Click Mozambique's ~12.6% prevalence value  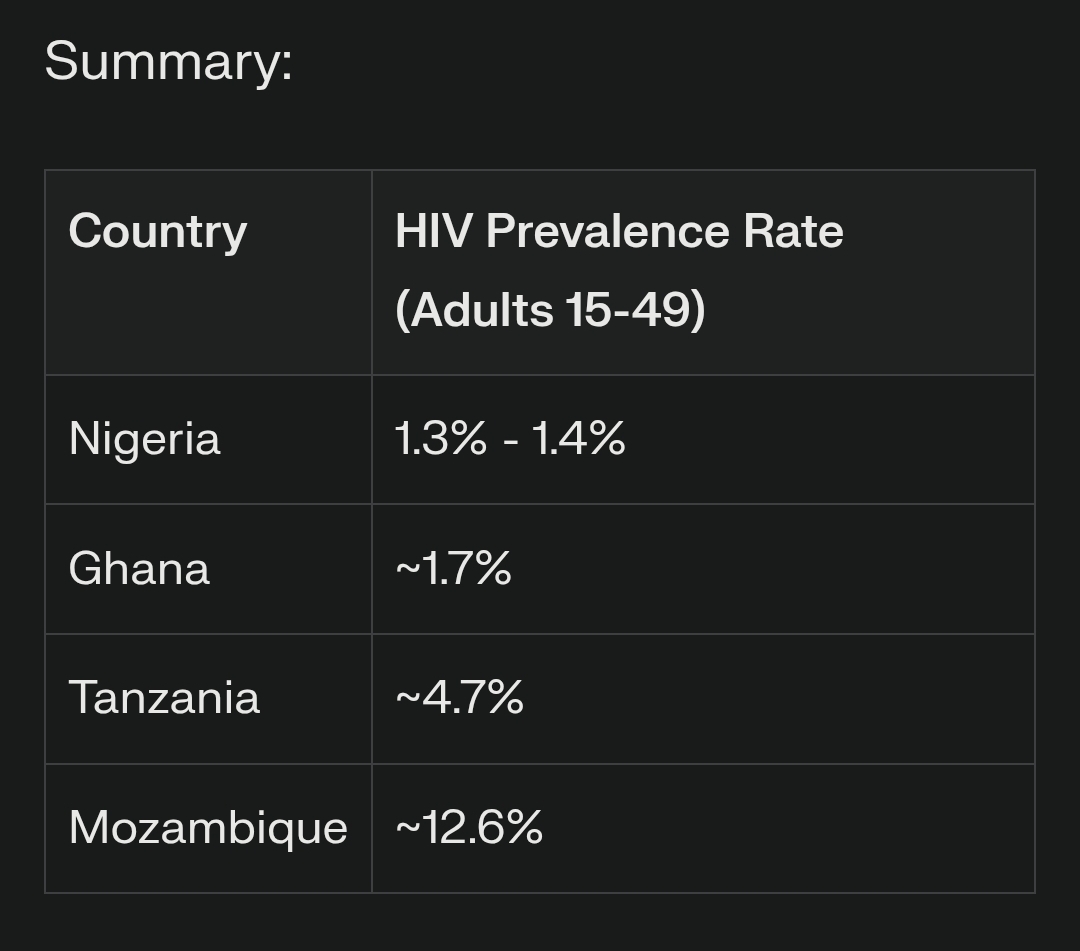(x=470, y=828)
